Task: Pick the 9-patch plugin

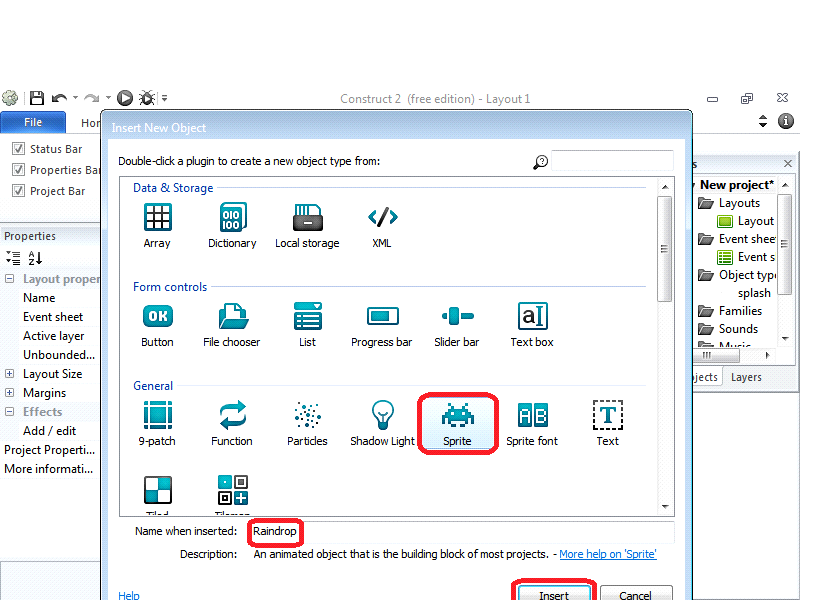Action: pos(157,415)
